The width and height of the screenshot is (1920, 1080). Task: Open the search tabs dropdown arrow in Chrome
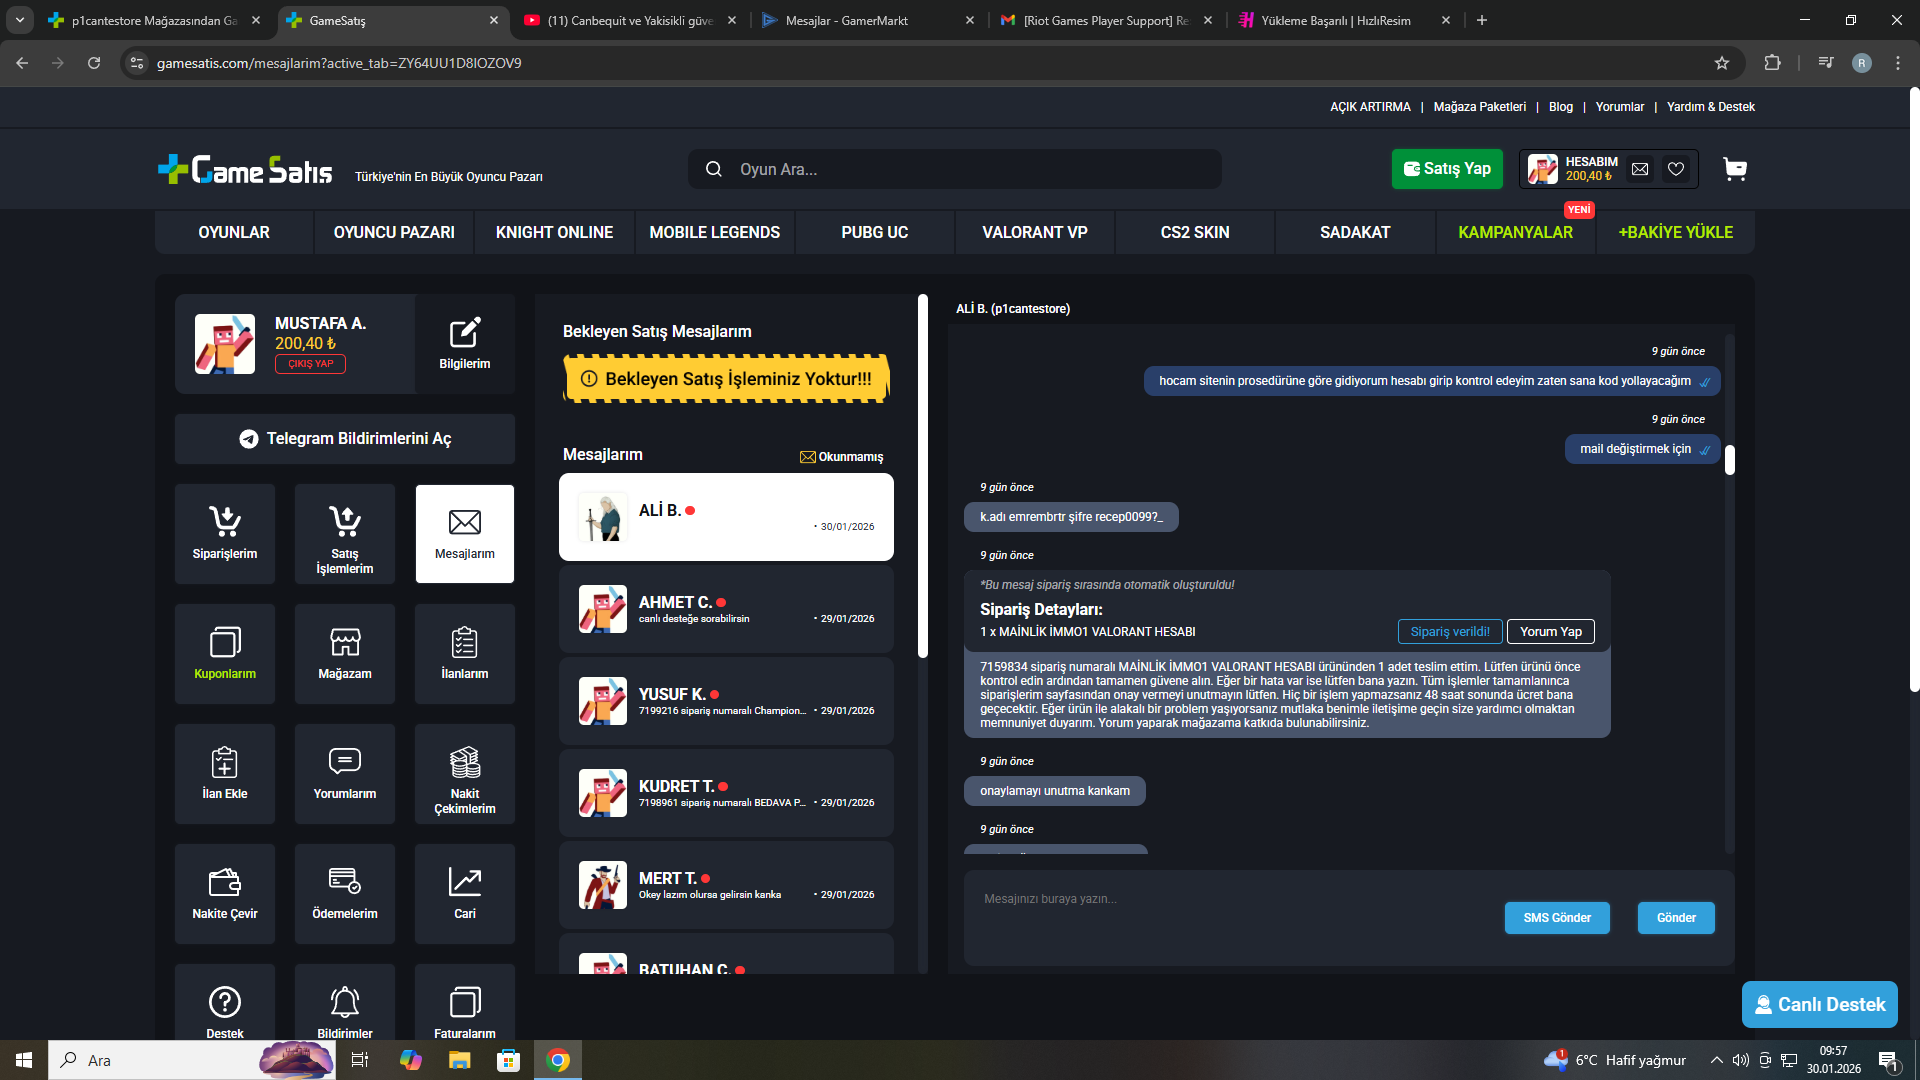(x=20, y=20)
